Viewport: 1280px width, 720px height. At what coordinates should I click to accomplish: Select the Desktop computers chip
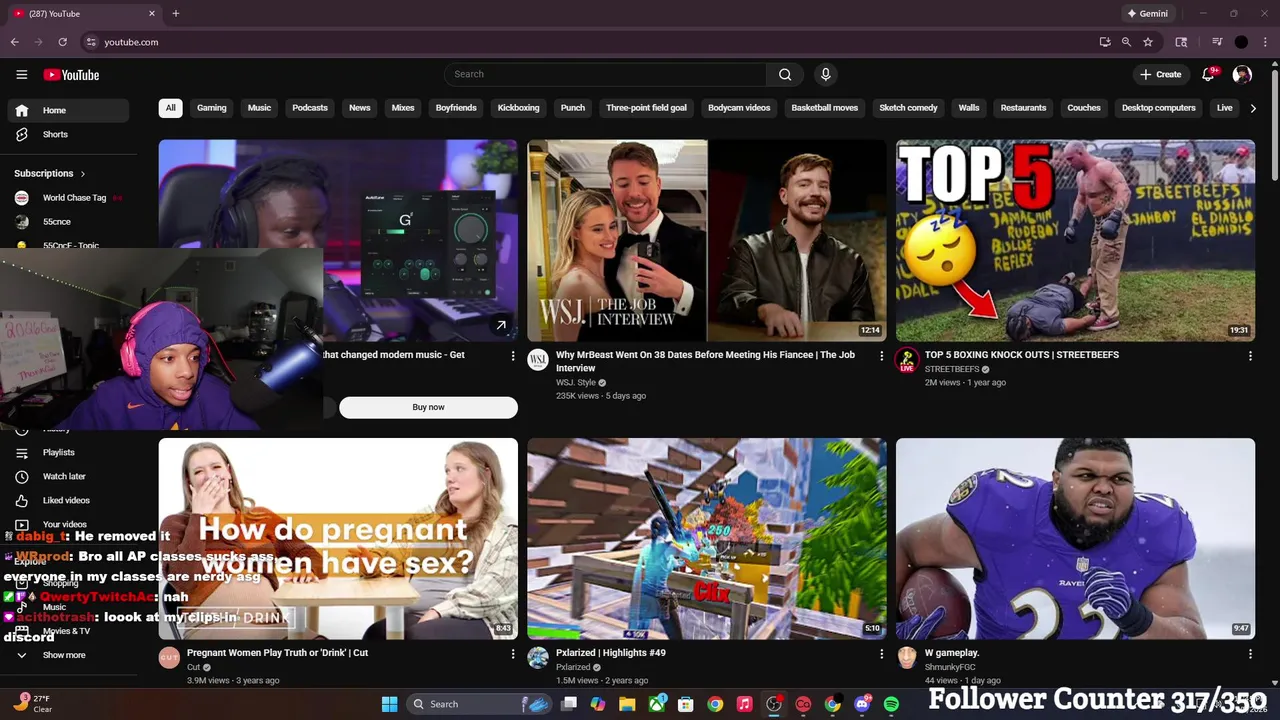pos(1159,108)
